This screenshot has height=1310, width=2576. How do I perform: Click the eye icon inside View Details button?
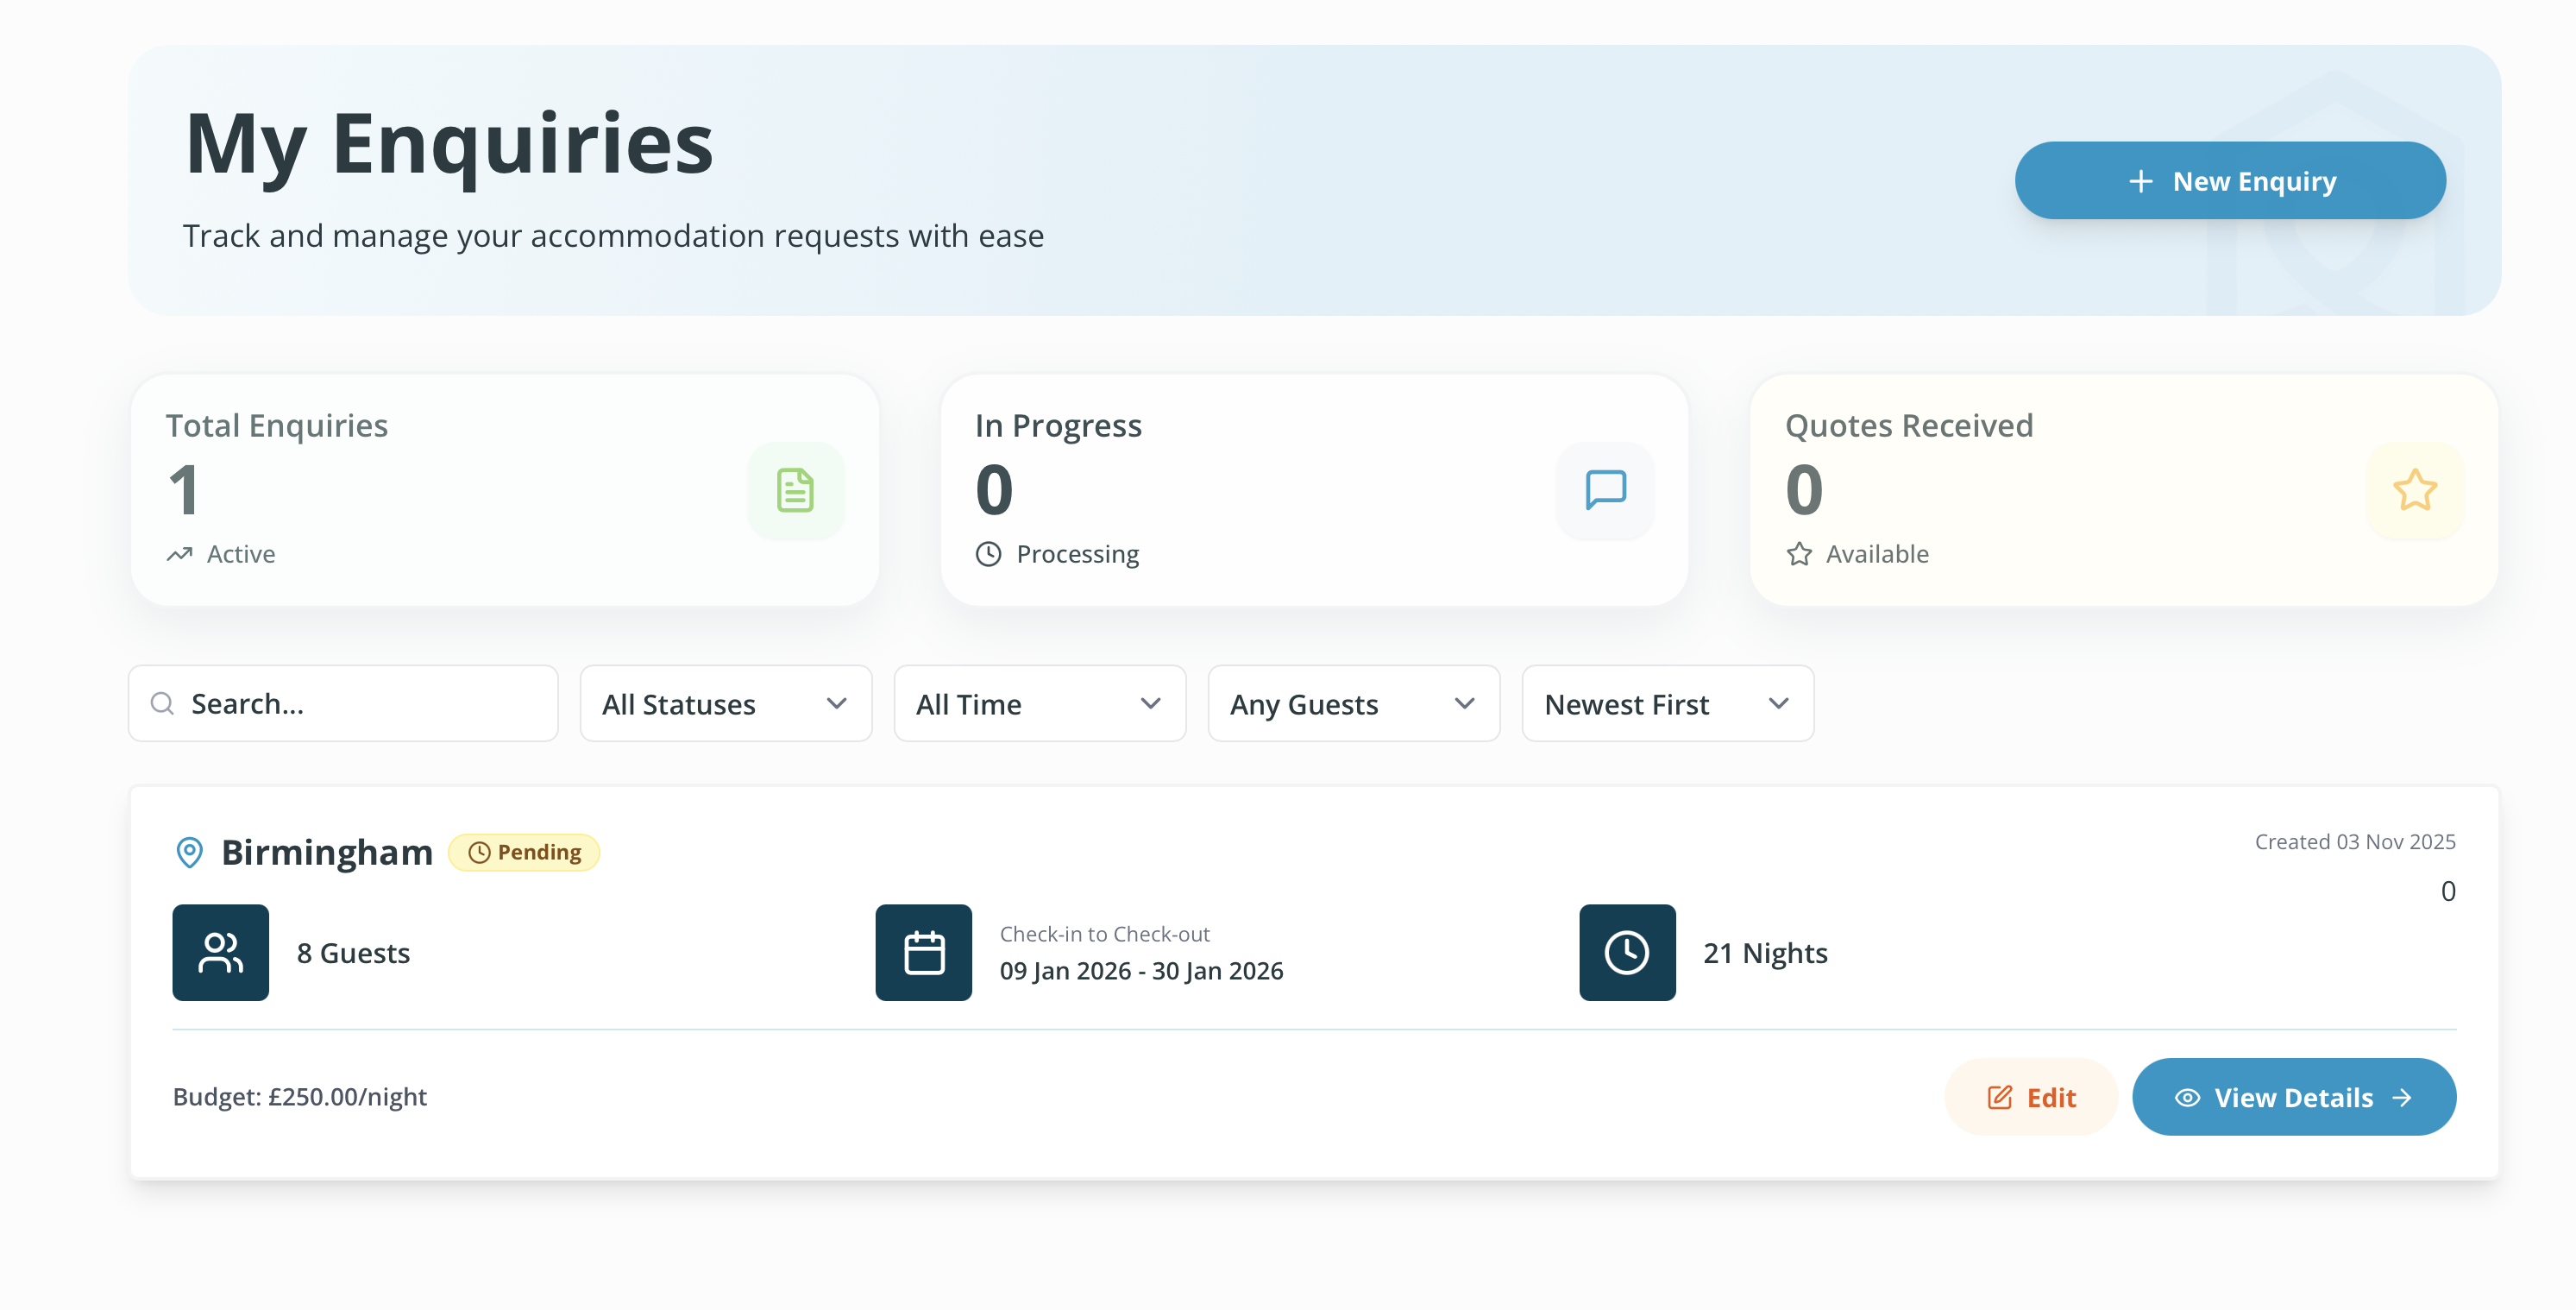pyautogui.click(x=2186, y=1097)
